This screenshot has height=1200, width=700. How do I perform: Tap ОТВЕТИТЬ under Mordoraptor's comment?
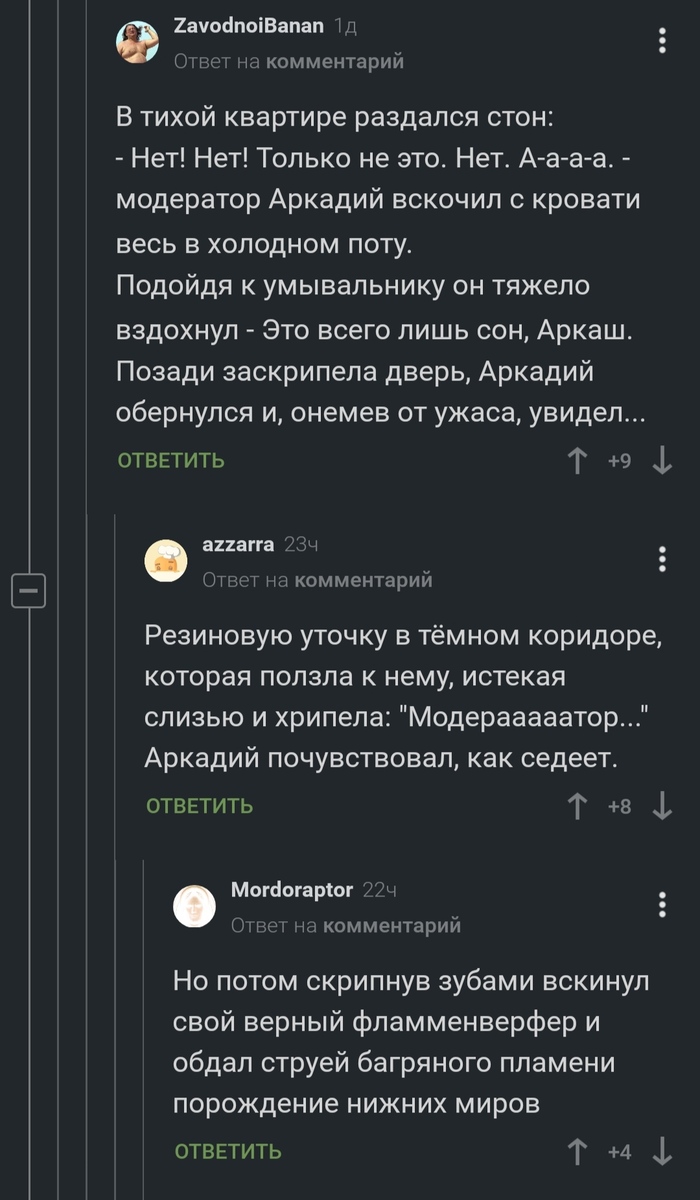[x=228, y=1152]
